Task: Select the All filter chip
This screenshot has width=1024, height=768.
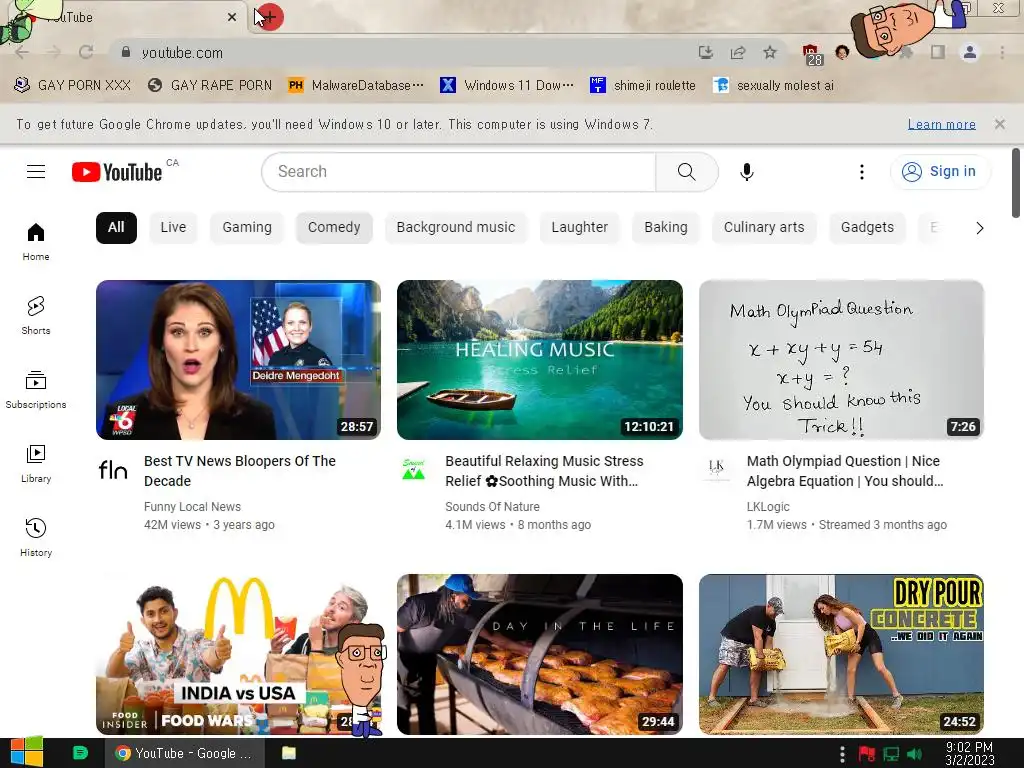Action: point(116,227)
